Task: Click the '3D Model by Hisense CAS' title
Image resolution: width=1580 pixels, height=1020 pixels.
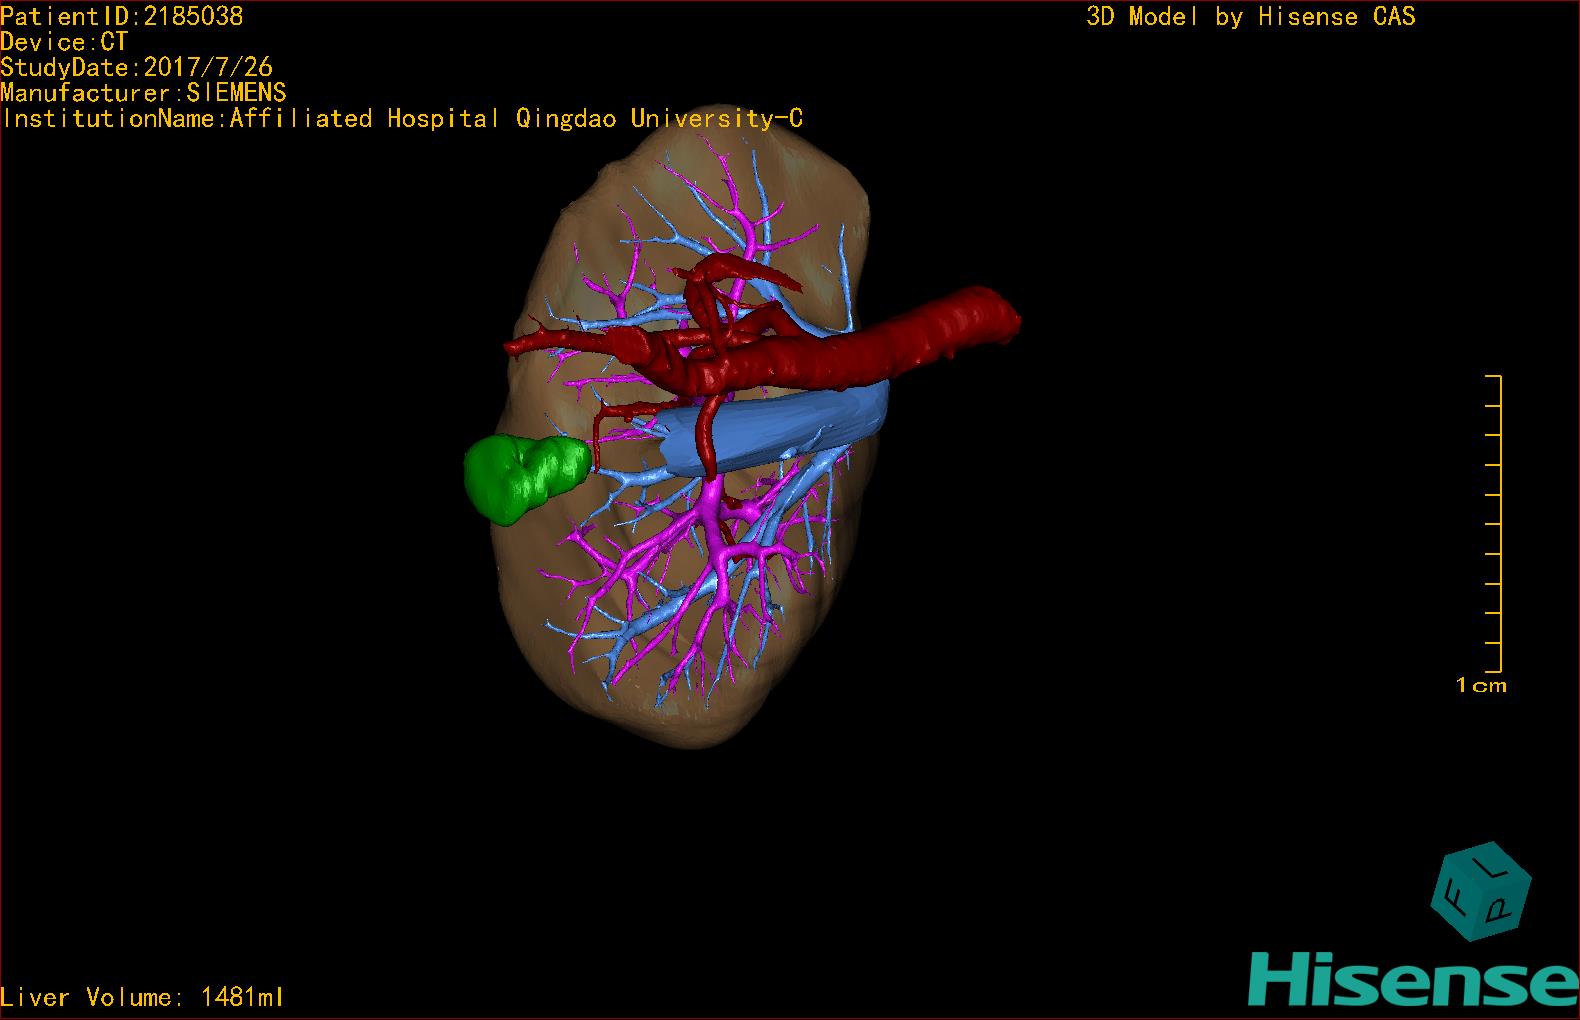Action: 1251,16
